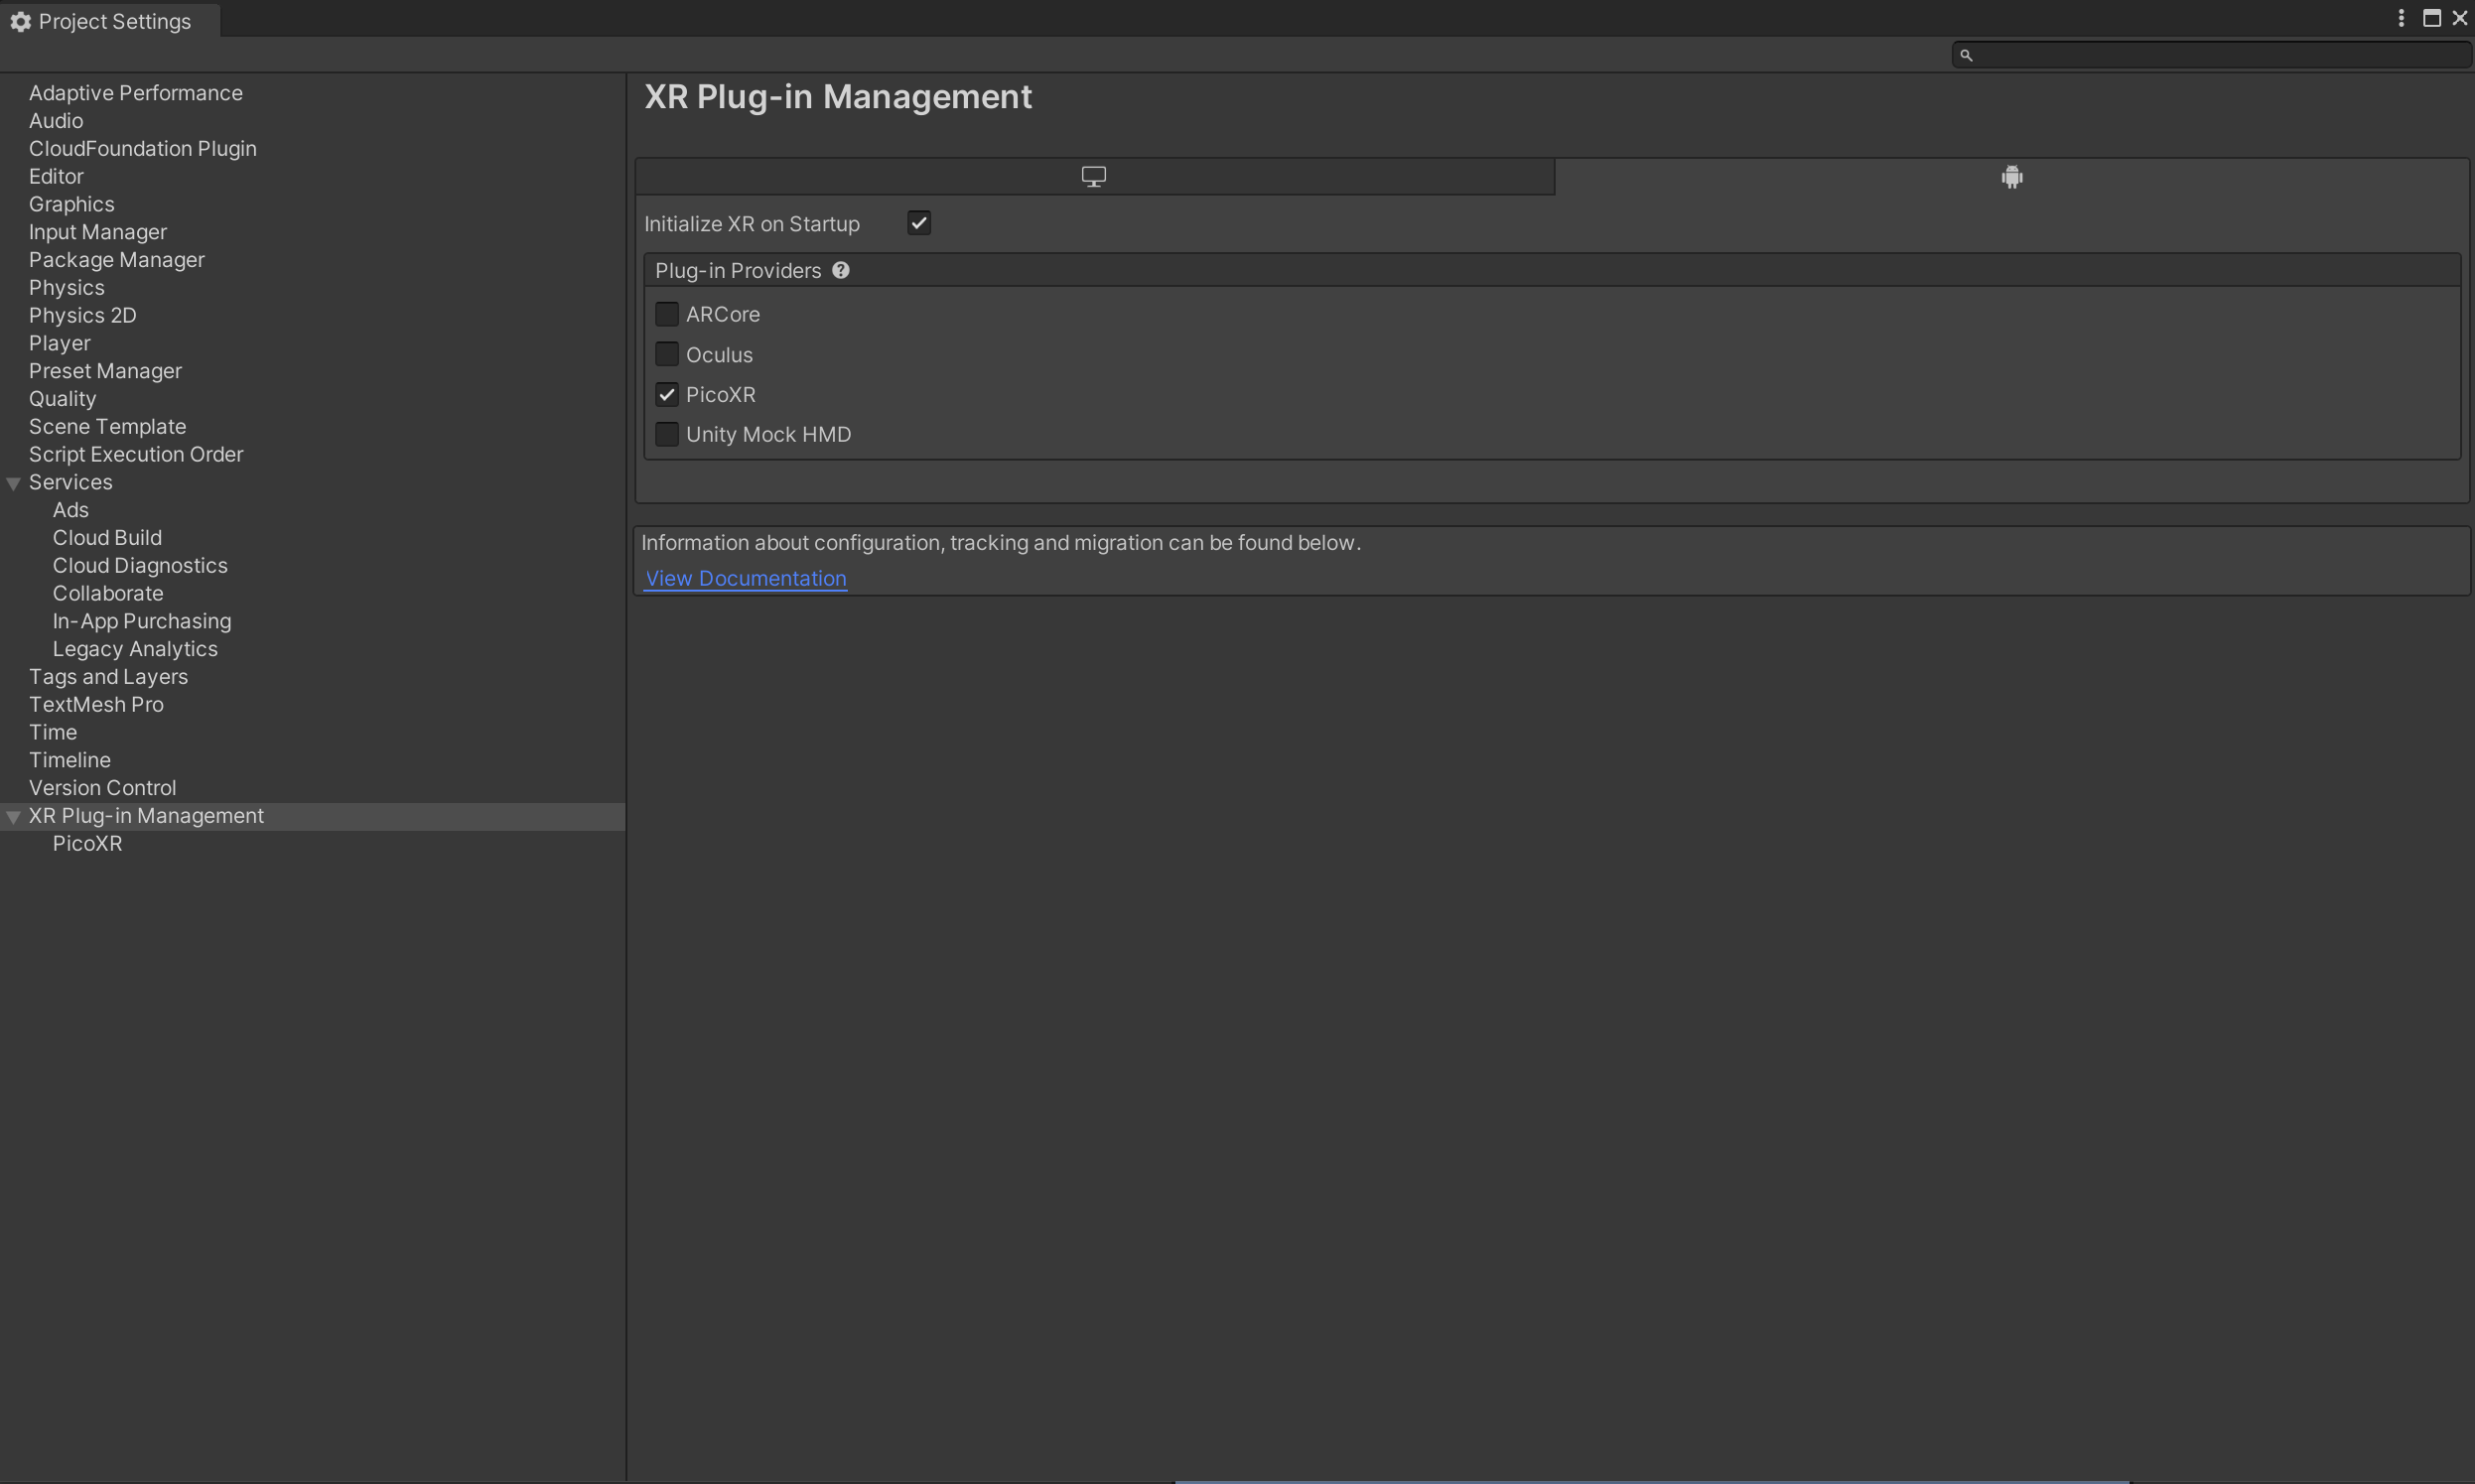Click the settings search field
Image resolution: width=2475 pixels, height=1484 pixels.
2215,56
